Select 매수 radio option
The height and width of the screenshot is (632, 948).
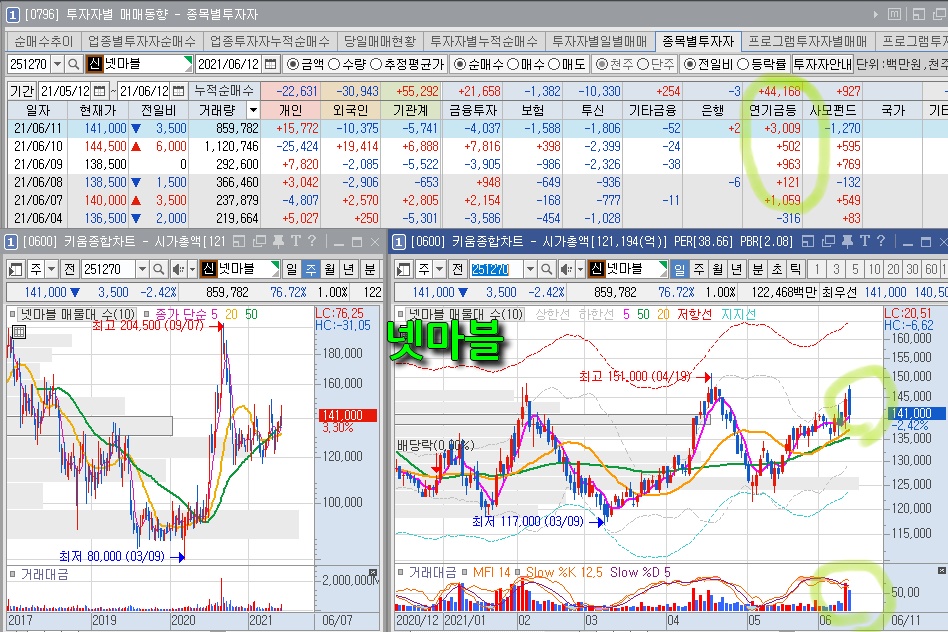[x=512, y=64]
